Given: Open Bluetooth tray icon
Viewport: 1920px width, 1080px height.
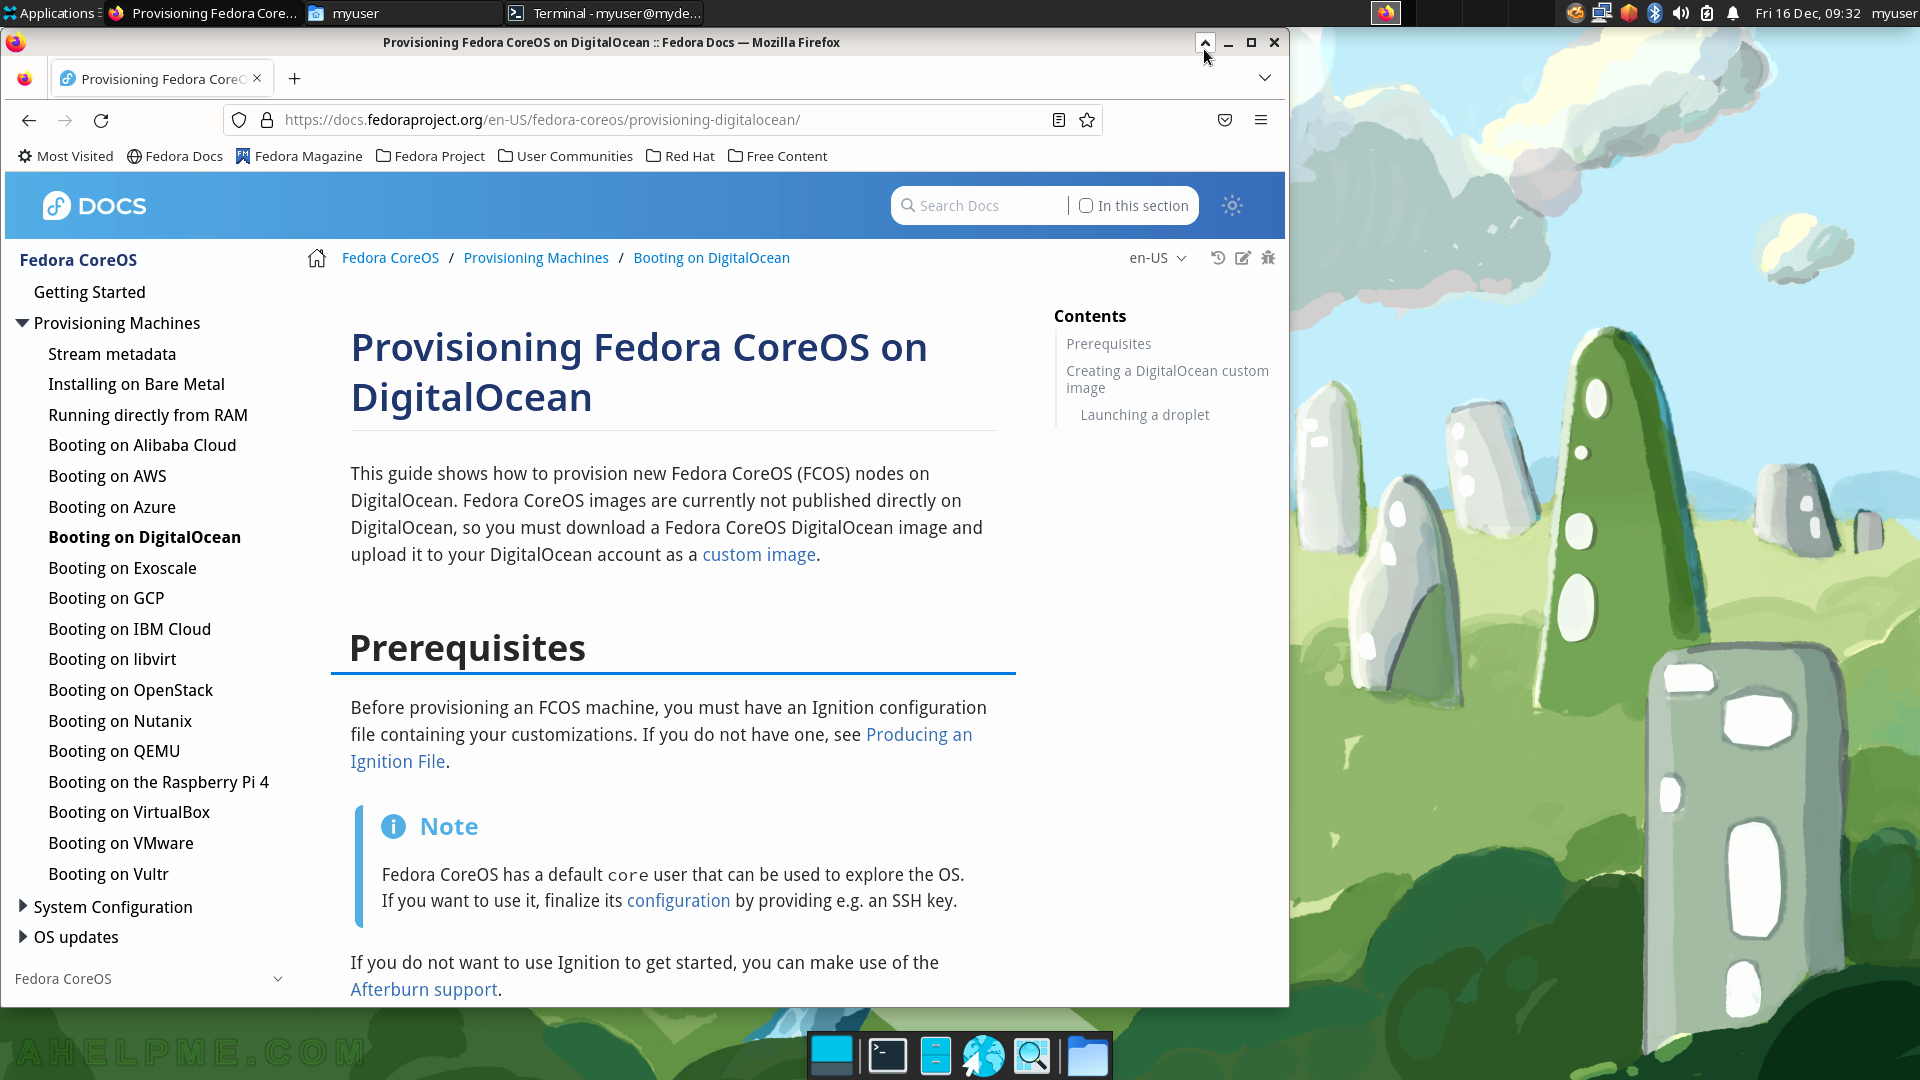Looking at the screenshot, I should [1654, 13].
